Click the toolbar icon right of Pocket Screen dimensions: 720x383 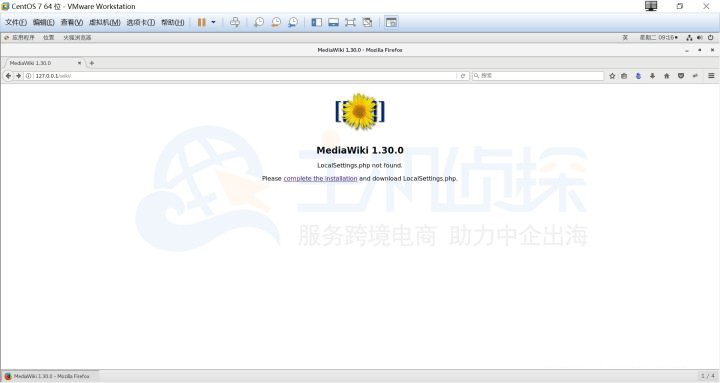695,76
